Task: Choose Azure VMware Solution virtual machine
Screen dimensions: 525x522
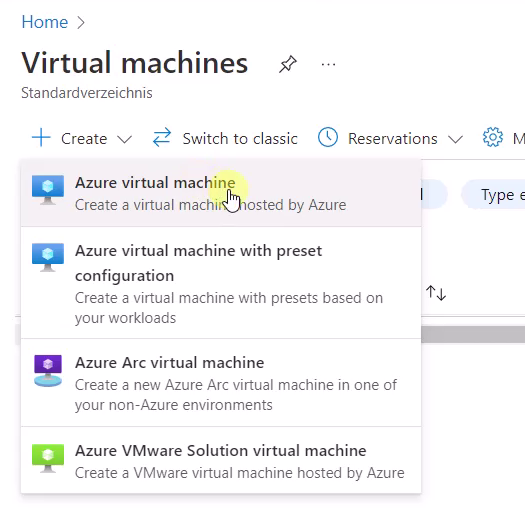Action: [x=221, y=460]
